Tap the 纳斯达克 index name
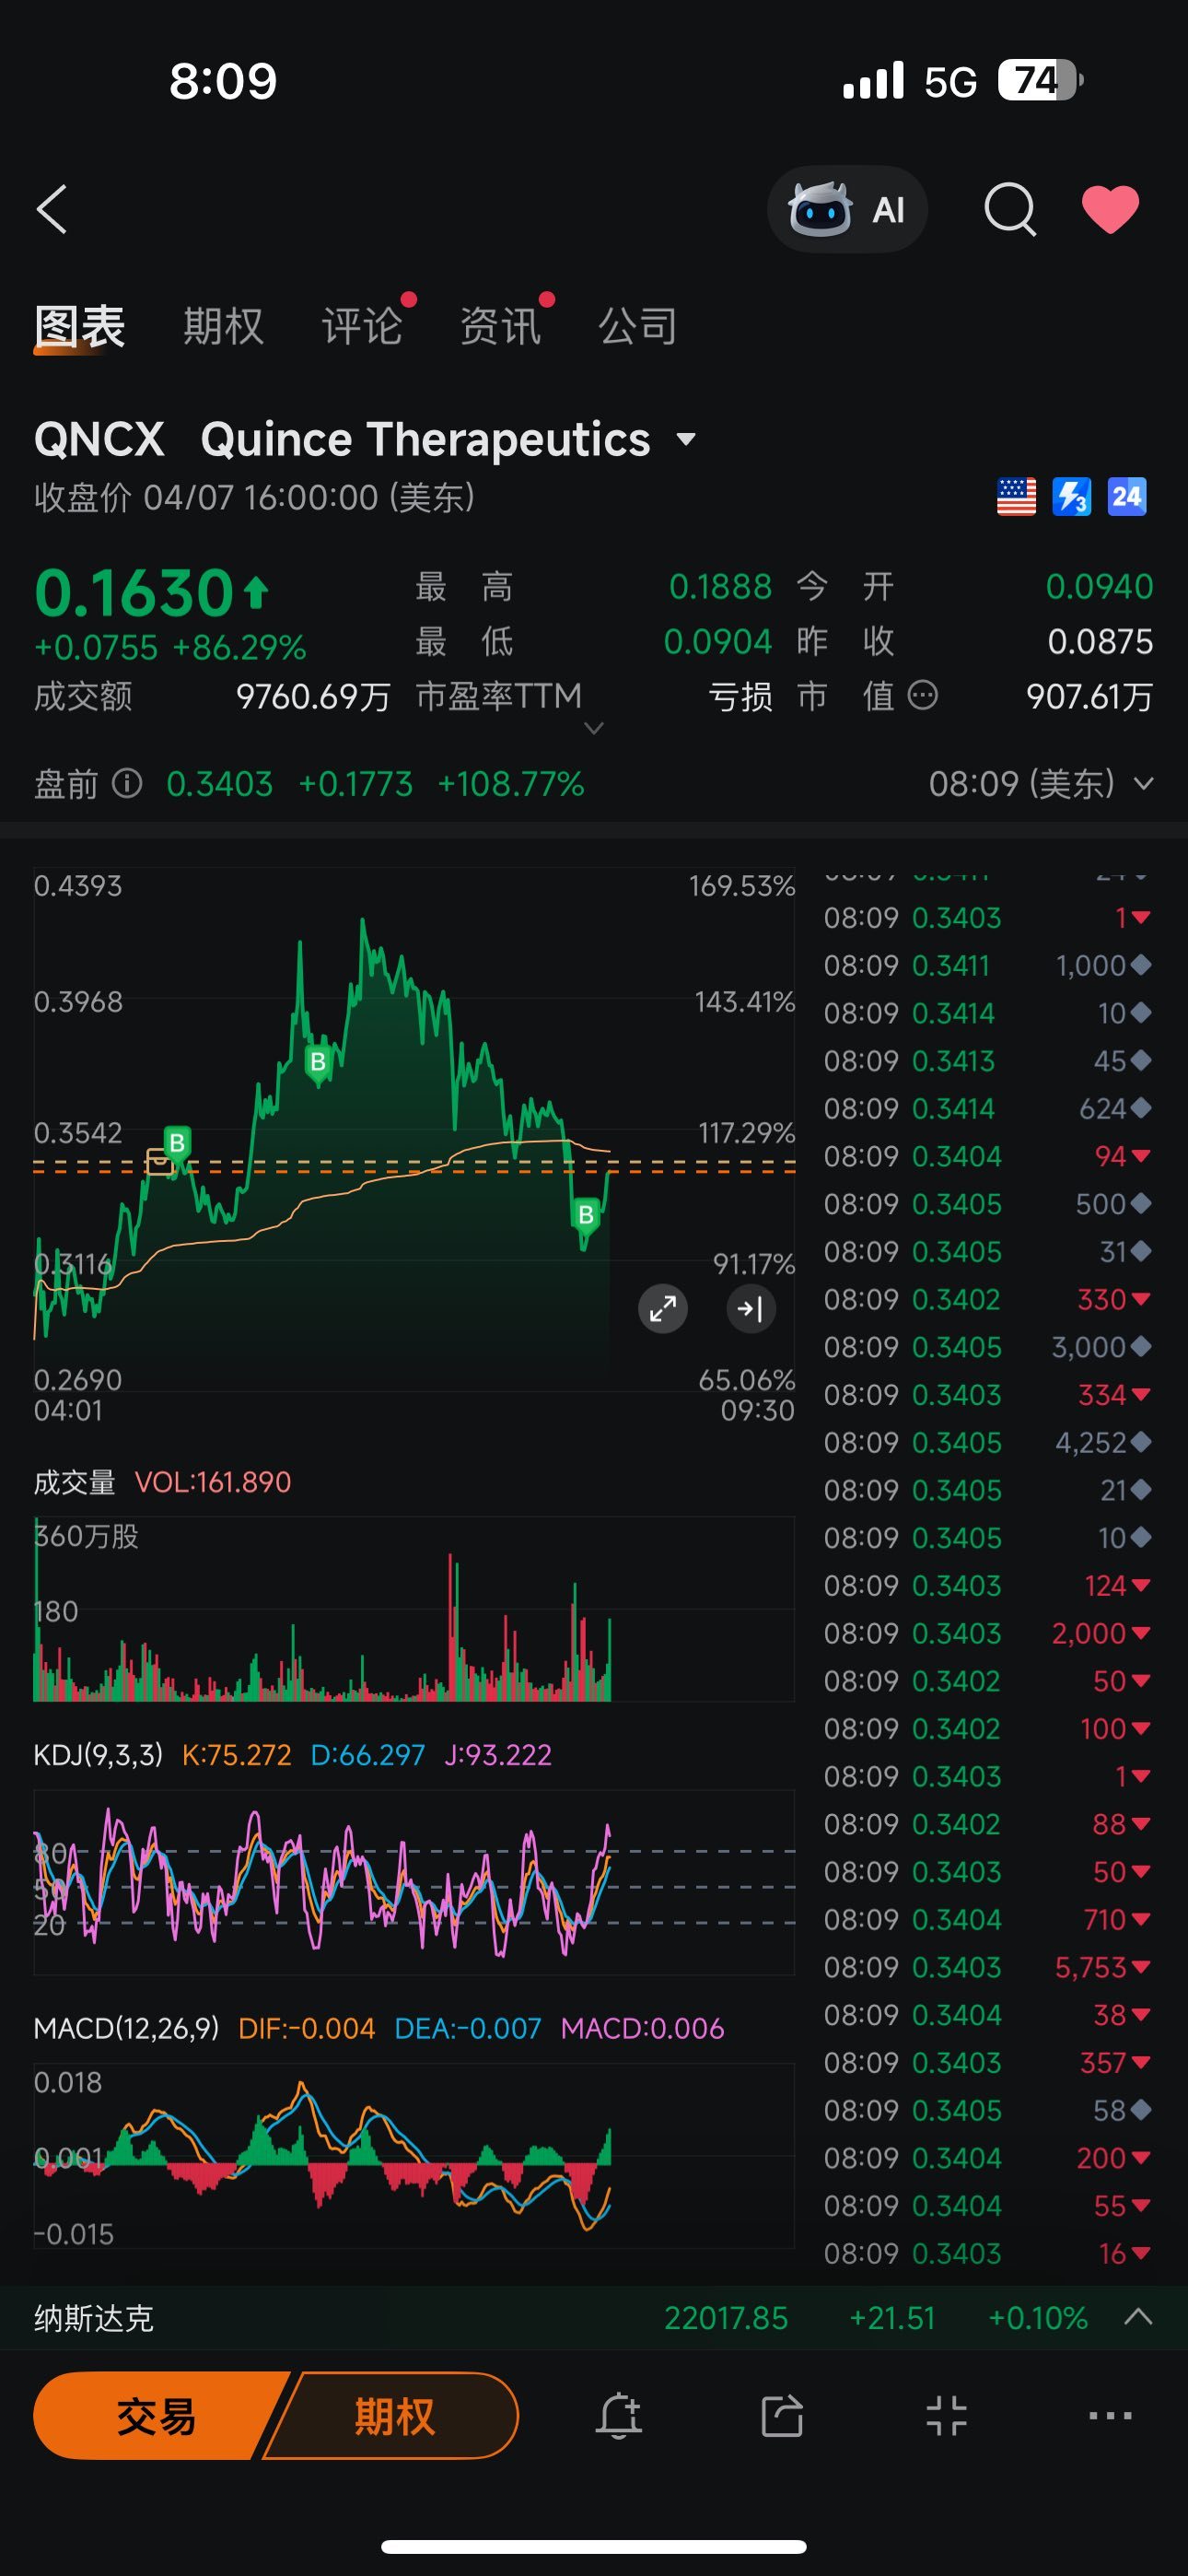This screenshot has height=2576, width=1188. (94, 2318)
